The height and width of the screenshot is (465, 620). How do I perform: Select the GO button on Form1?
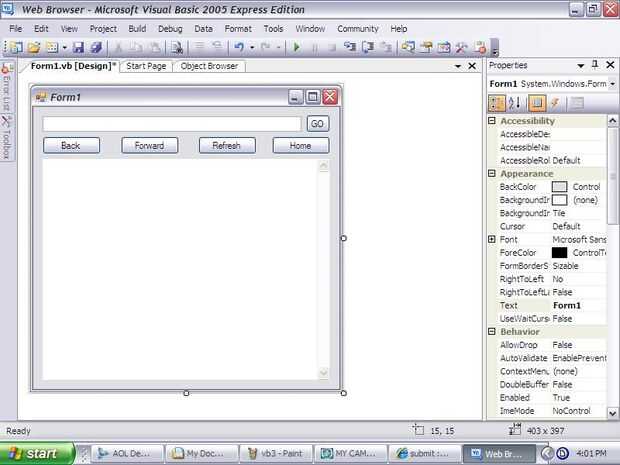coord(318,124)
